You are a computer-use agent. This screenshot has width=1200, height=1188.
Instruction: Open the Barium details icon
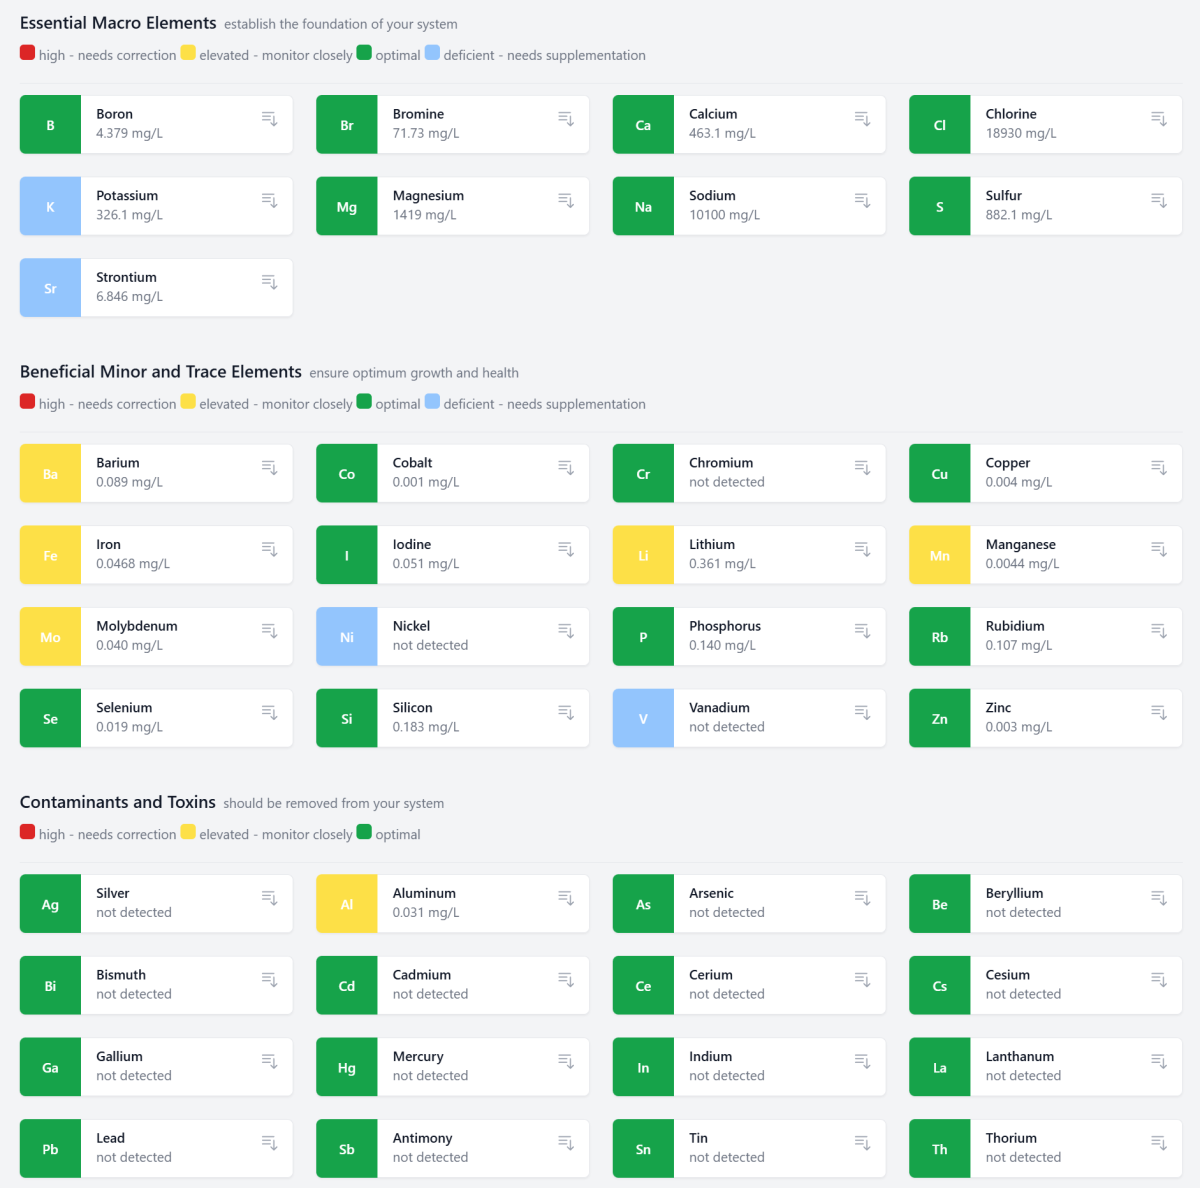(270, 468)
